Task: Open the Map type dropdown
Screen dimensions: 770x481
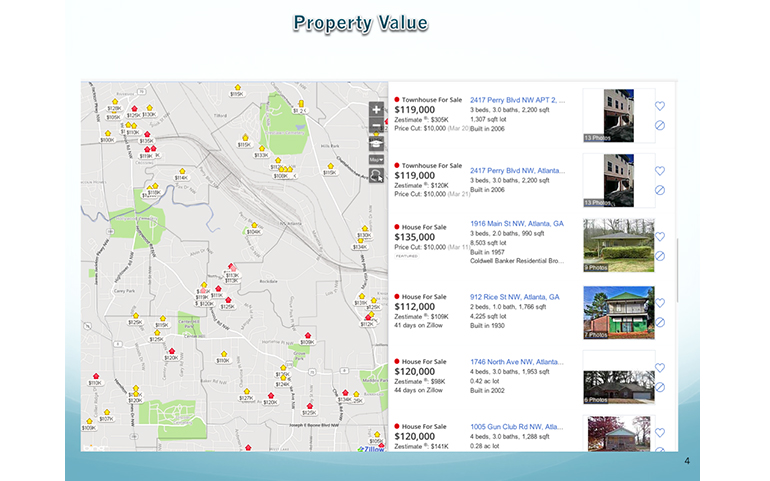Action: click(x=376, y=159)
